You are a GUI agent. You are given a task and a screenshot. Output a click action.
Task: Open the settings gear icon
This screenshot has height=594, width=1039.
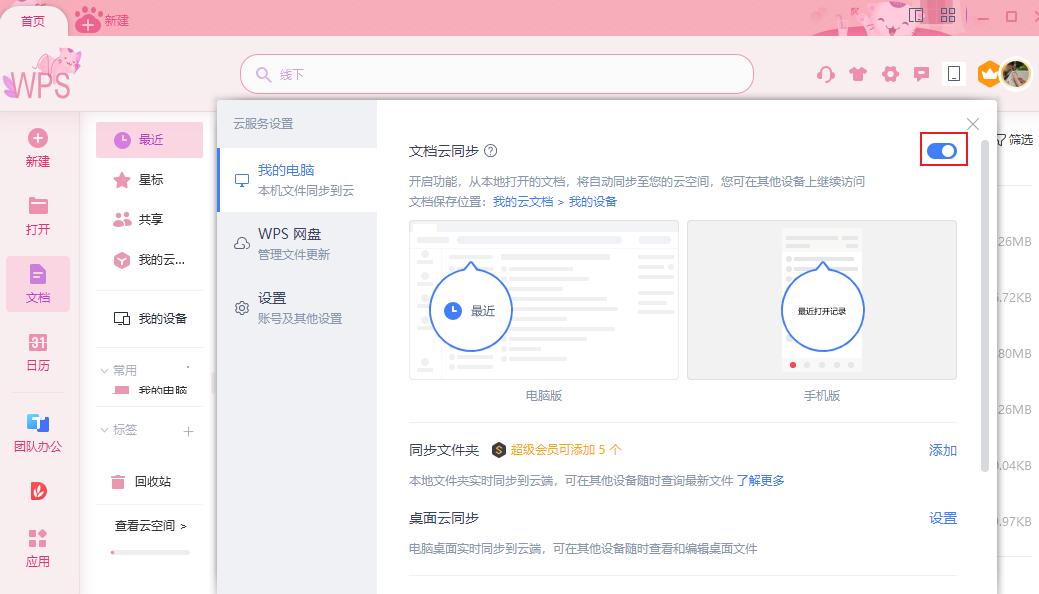tap(889, 74)
